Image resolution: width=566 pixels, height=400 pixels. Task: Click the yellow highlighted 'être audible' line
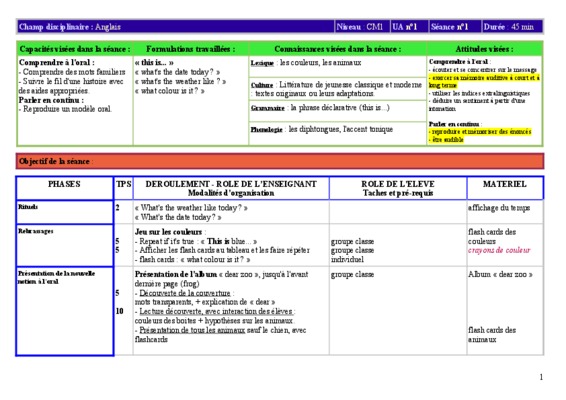[446, 140]
